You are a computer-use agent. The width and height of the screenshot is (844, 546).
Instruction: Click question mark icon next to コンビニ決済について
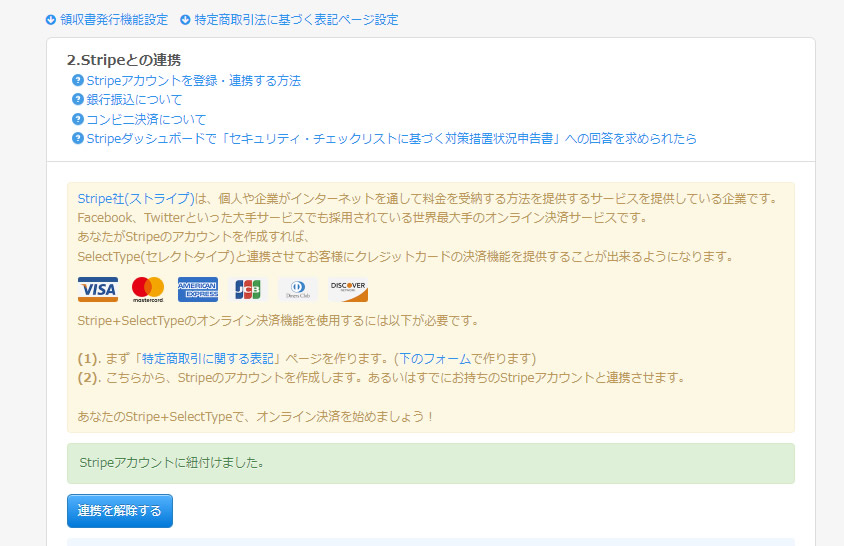(x=77, y=119)
